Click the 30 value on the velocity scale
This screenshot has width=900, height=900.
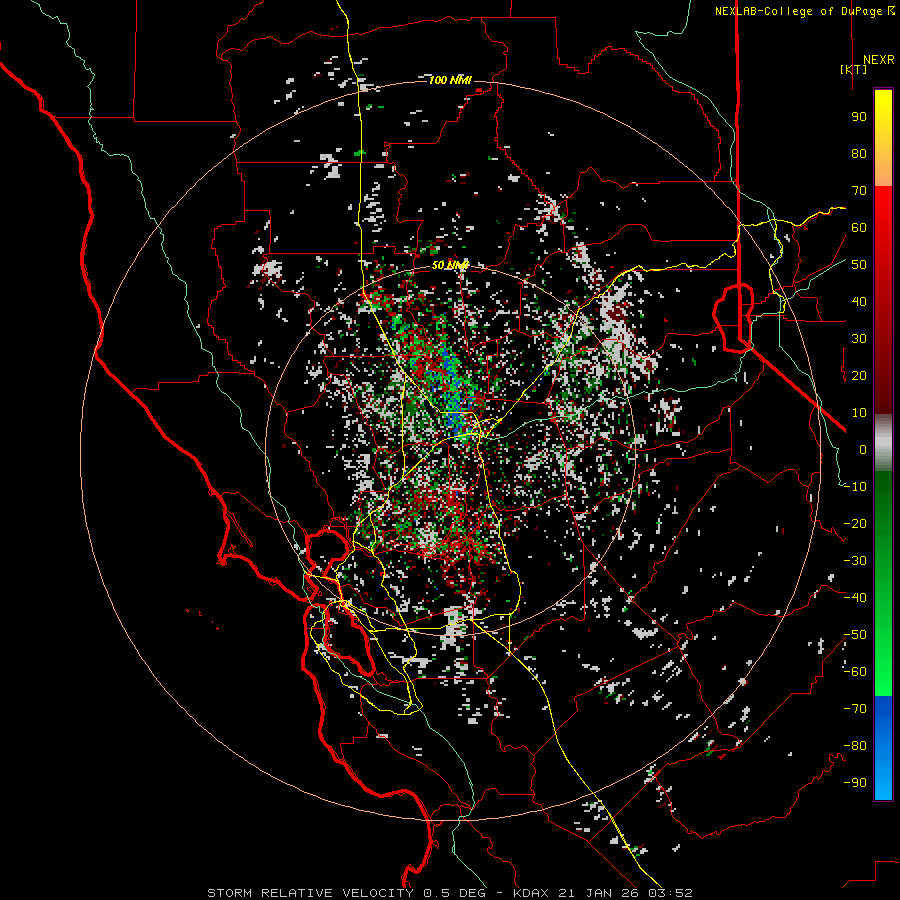point(859,339)
